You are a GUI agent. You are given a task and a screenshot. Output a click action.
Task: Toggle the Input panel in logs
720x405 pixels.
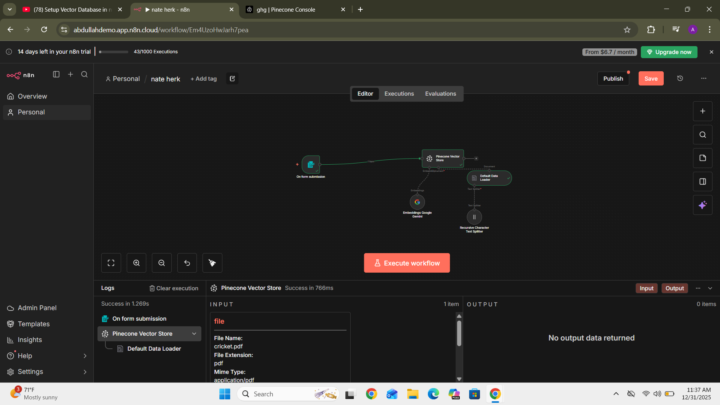coord(647,288)
